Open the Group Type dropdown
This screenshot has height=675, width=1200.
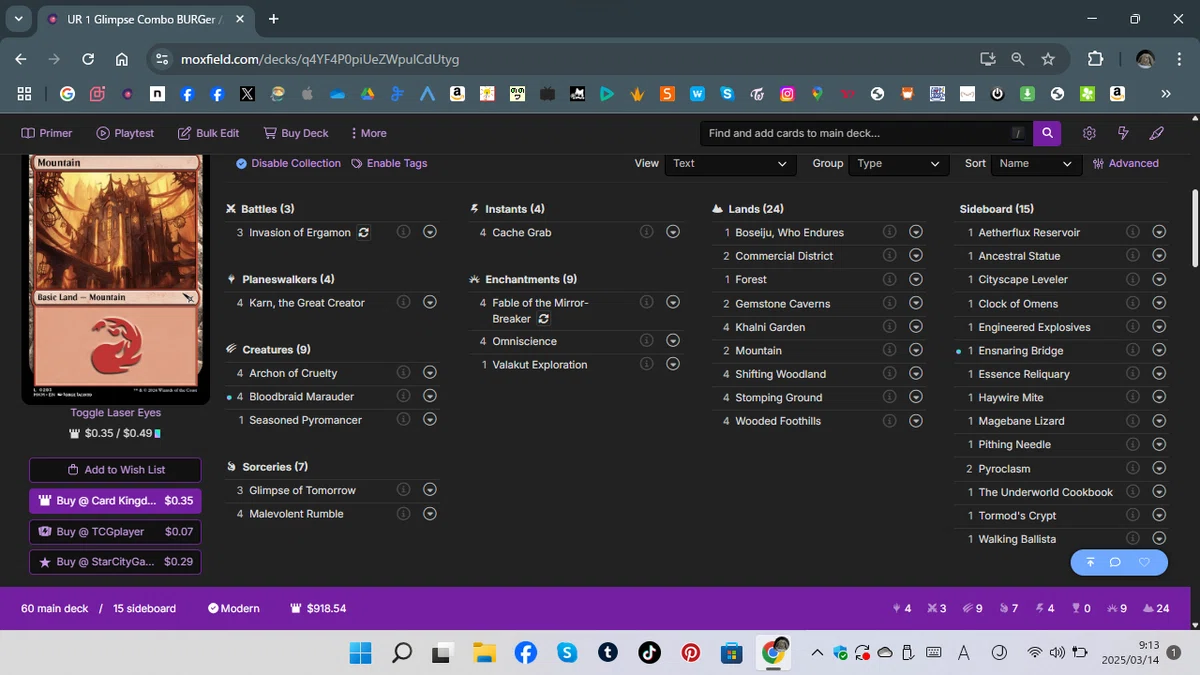[898, 163]
